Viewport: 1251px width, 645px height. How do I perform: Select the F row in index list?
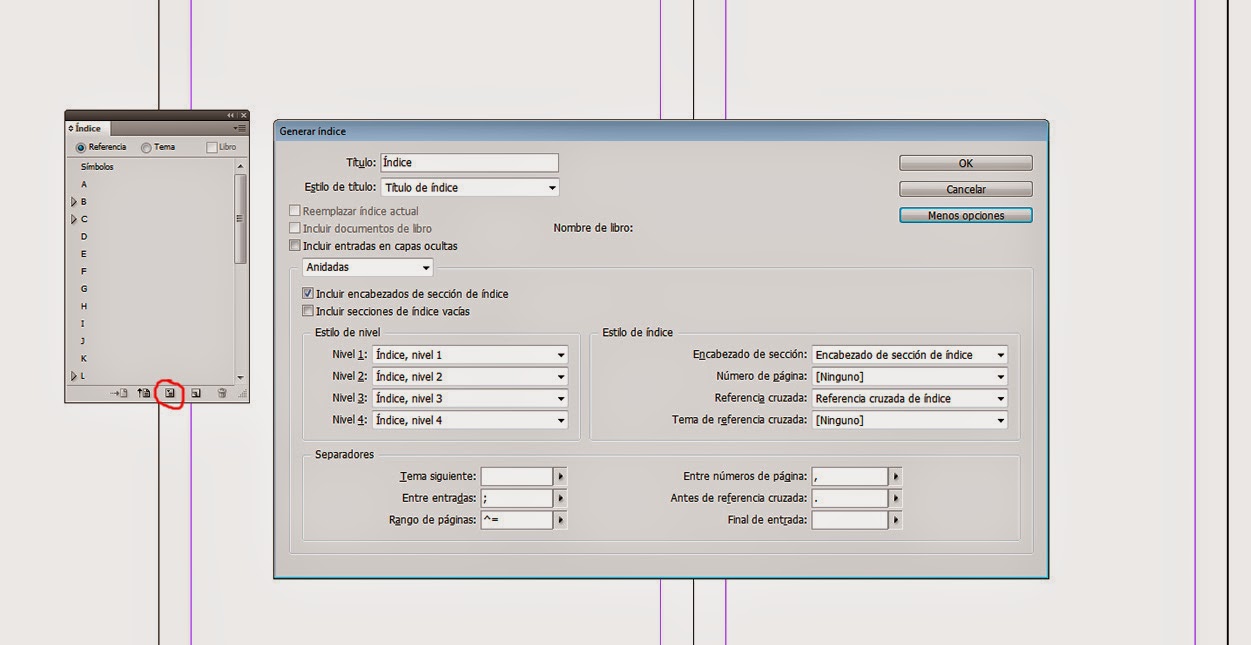[x=150, y=271]
